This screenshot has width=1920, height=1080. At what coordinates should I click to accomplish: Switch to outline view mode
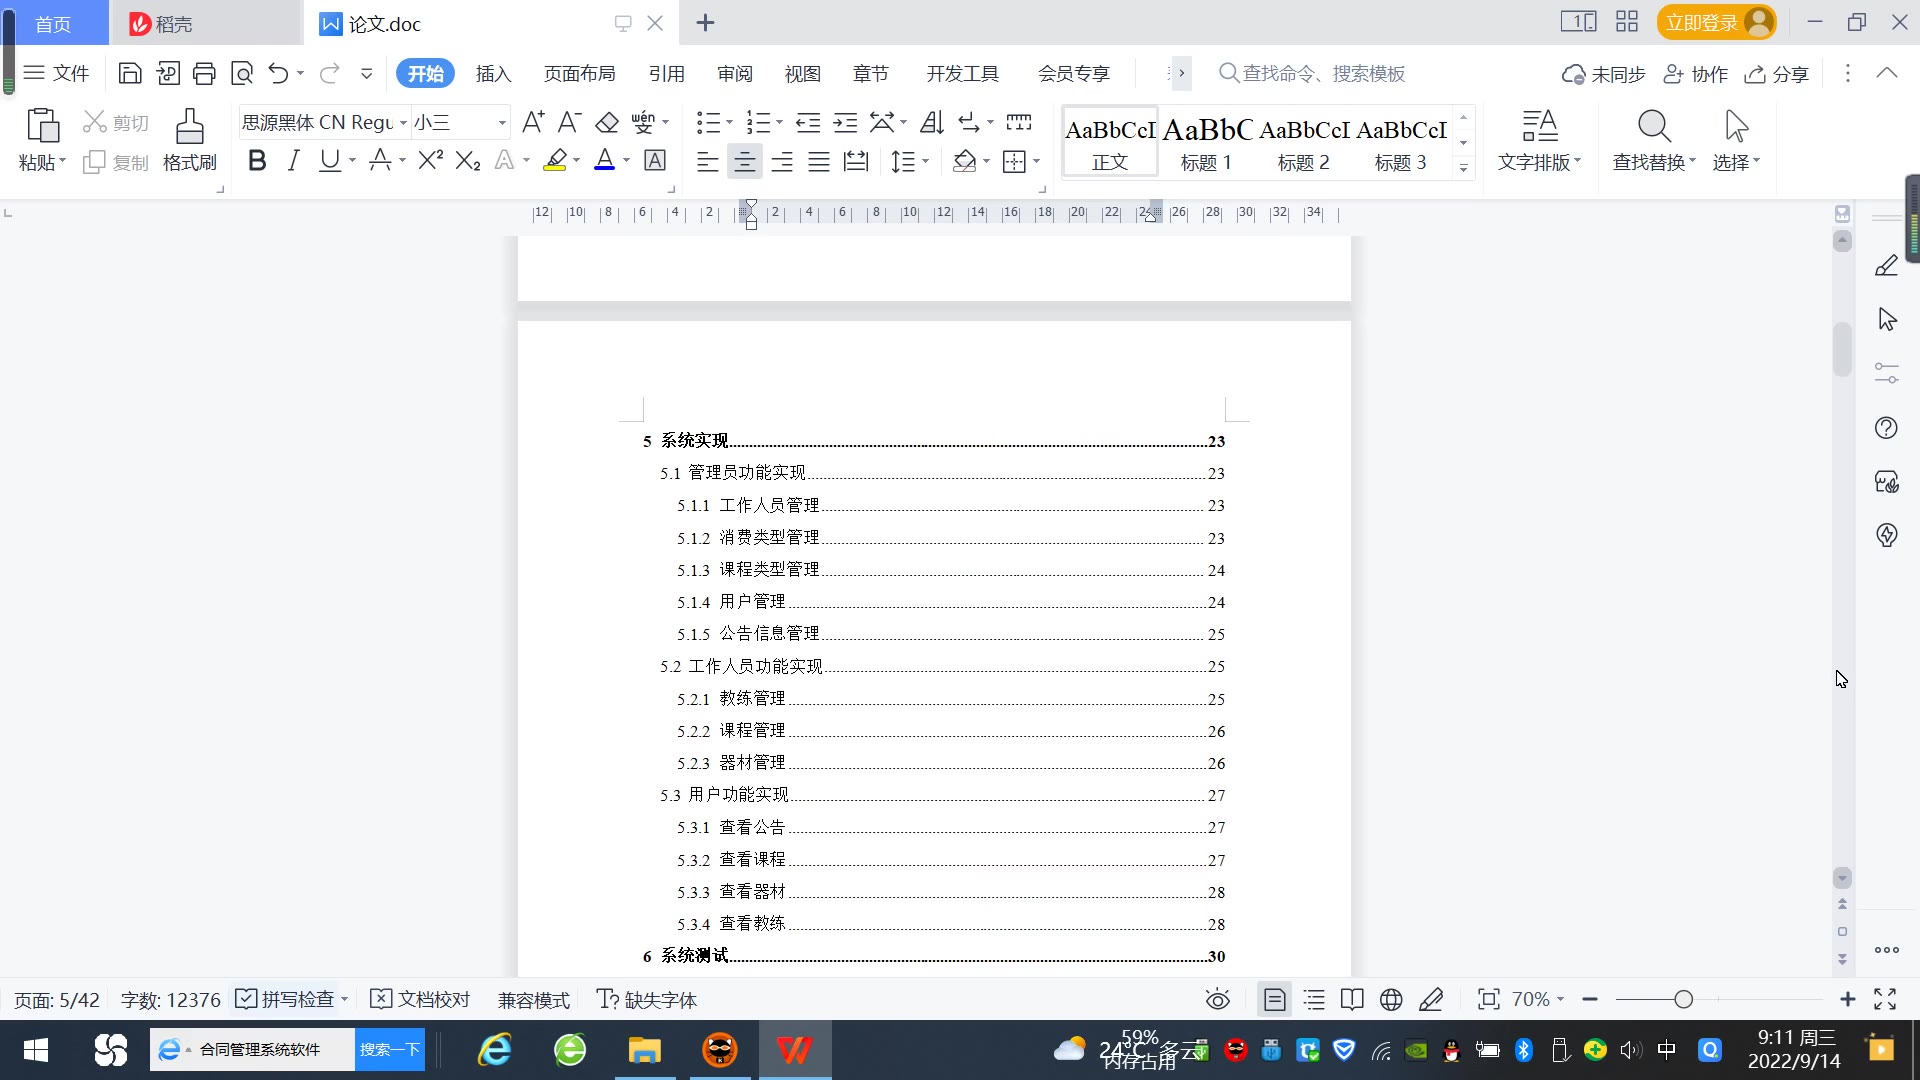click(x=1314, y=1000)
